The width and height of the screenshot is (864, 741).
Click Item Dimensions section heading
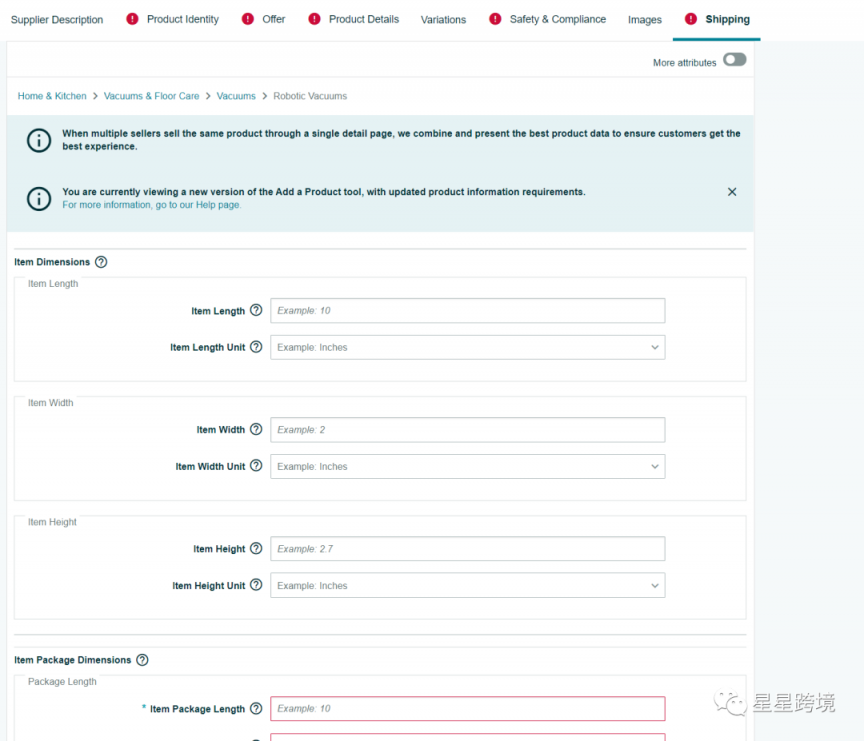(52, 262)
